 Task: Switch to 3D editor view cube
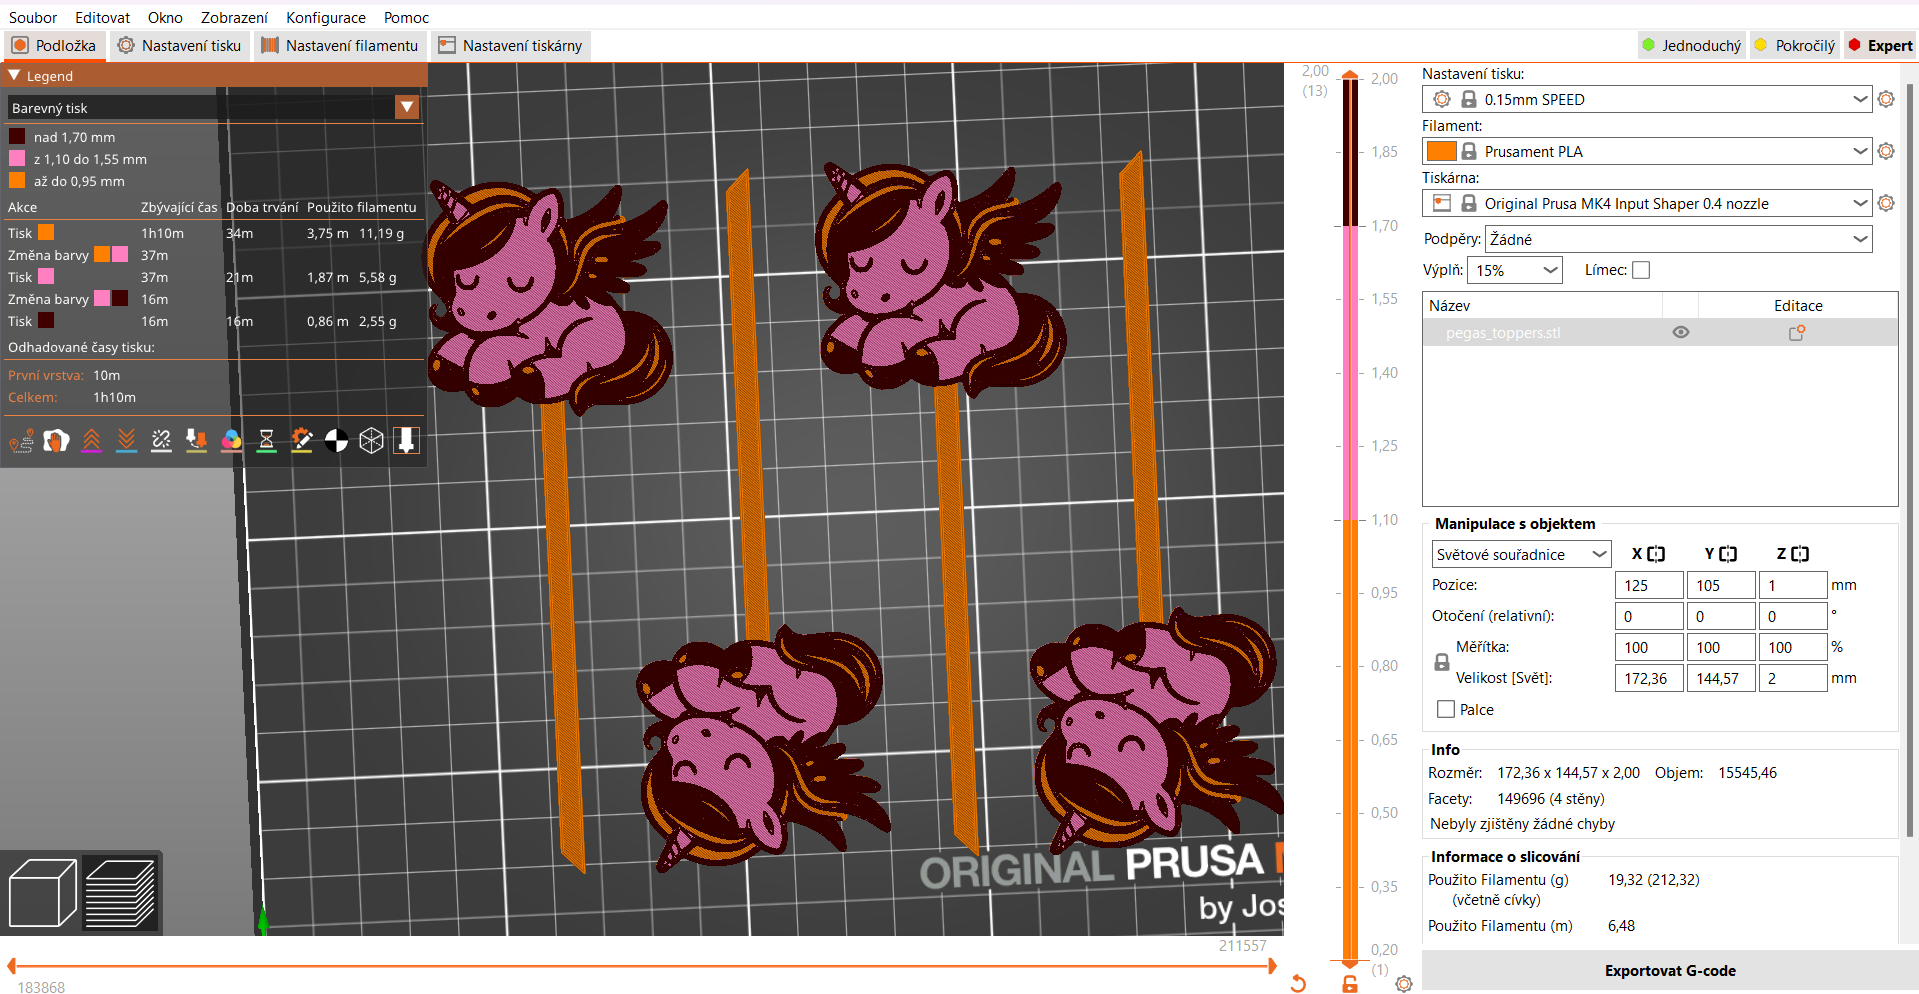pos(42,893)
